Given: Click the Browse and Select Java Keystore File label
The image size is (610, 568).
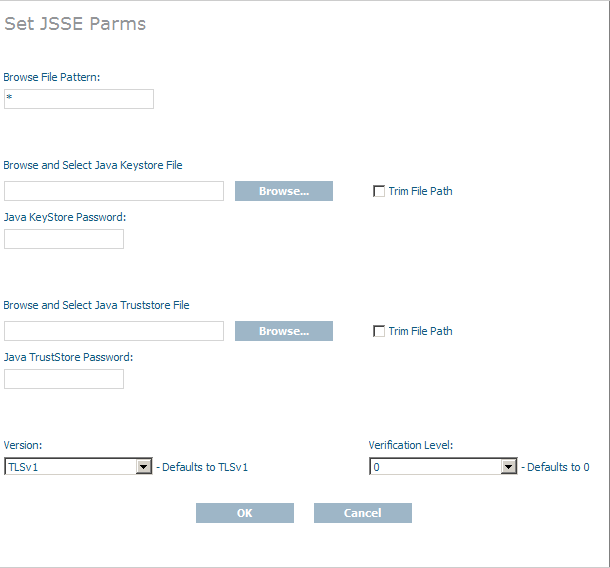Looking at the screenshot, I should 93,165.
